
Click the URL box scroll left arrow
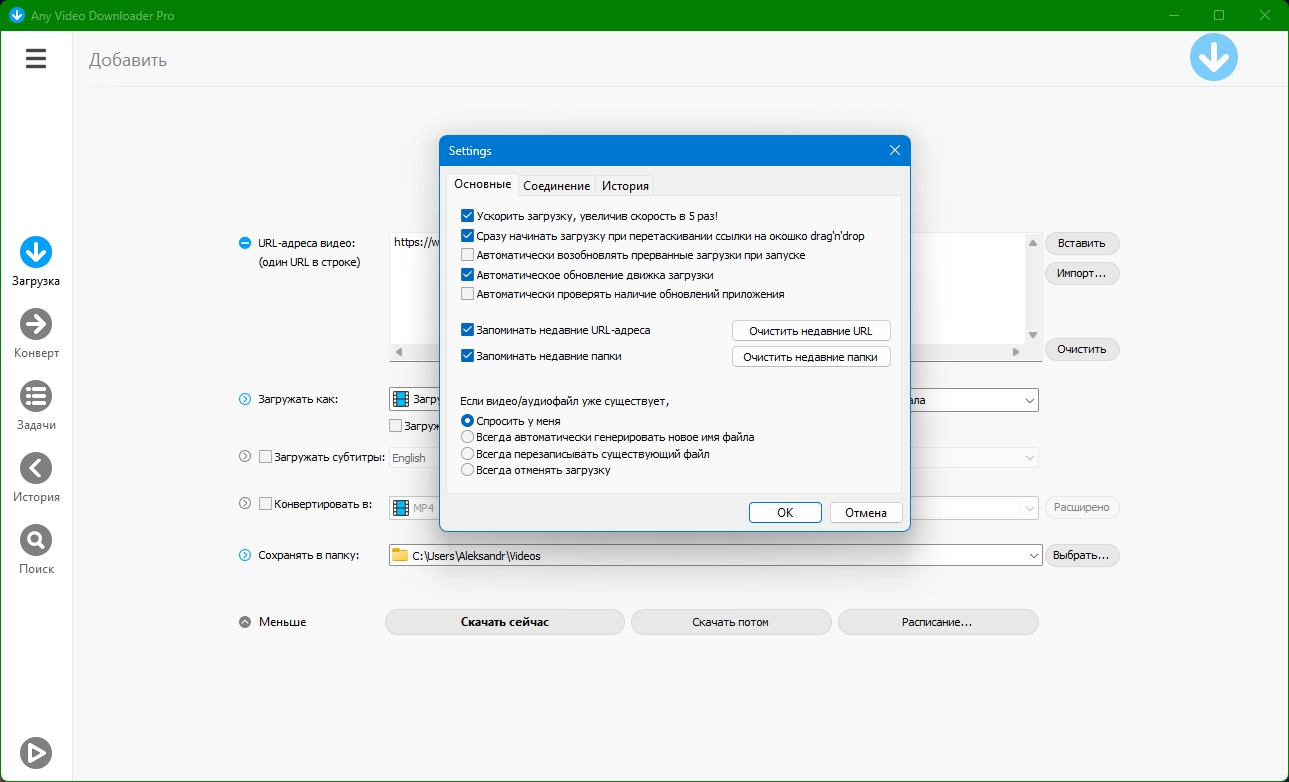398,352
